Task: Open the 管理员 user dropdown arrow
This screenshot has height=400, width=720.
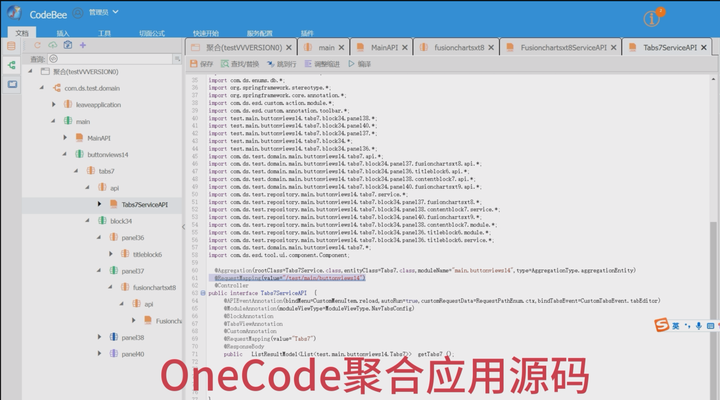Action: (x=115, y=12)
